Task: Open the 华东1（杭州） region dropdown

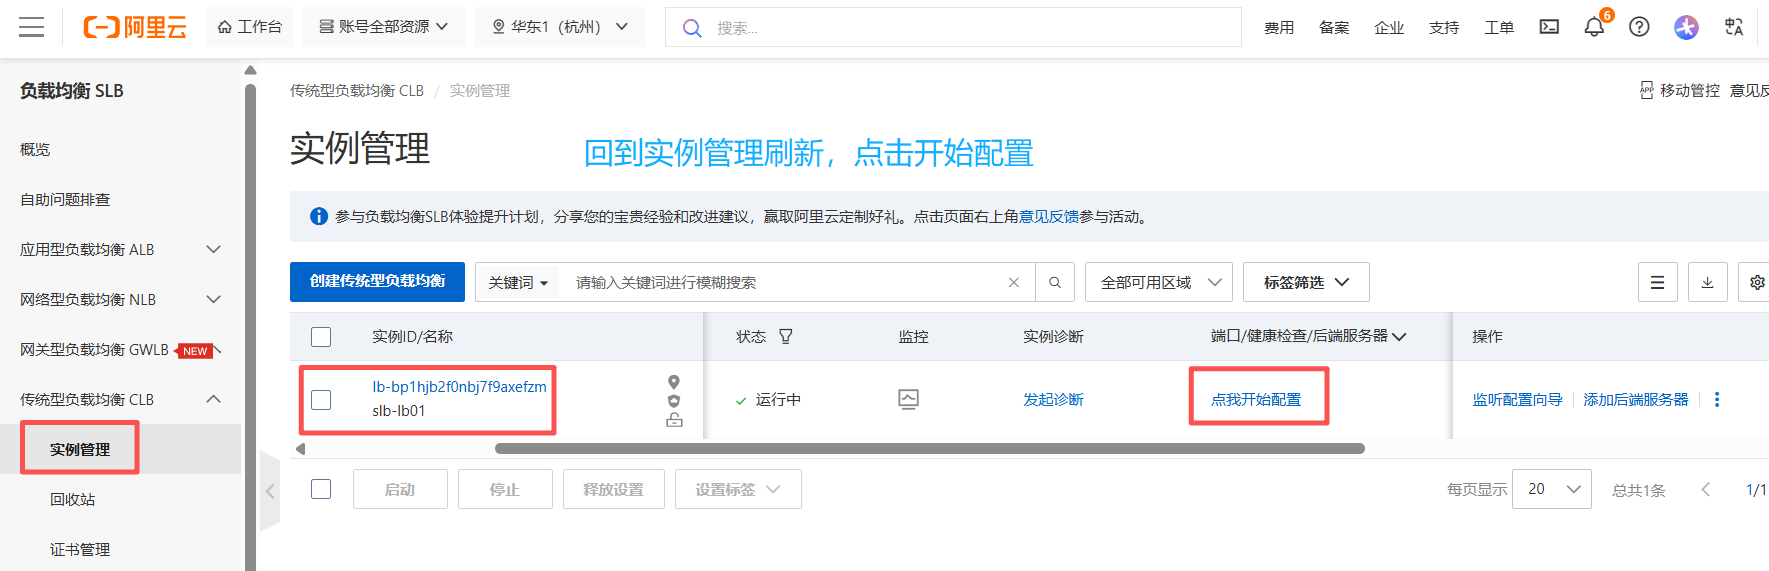Action: (x=560, y=27)
